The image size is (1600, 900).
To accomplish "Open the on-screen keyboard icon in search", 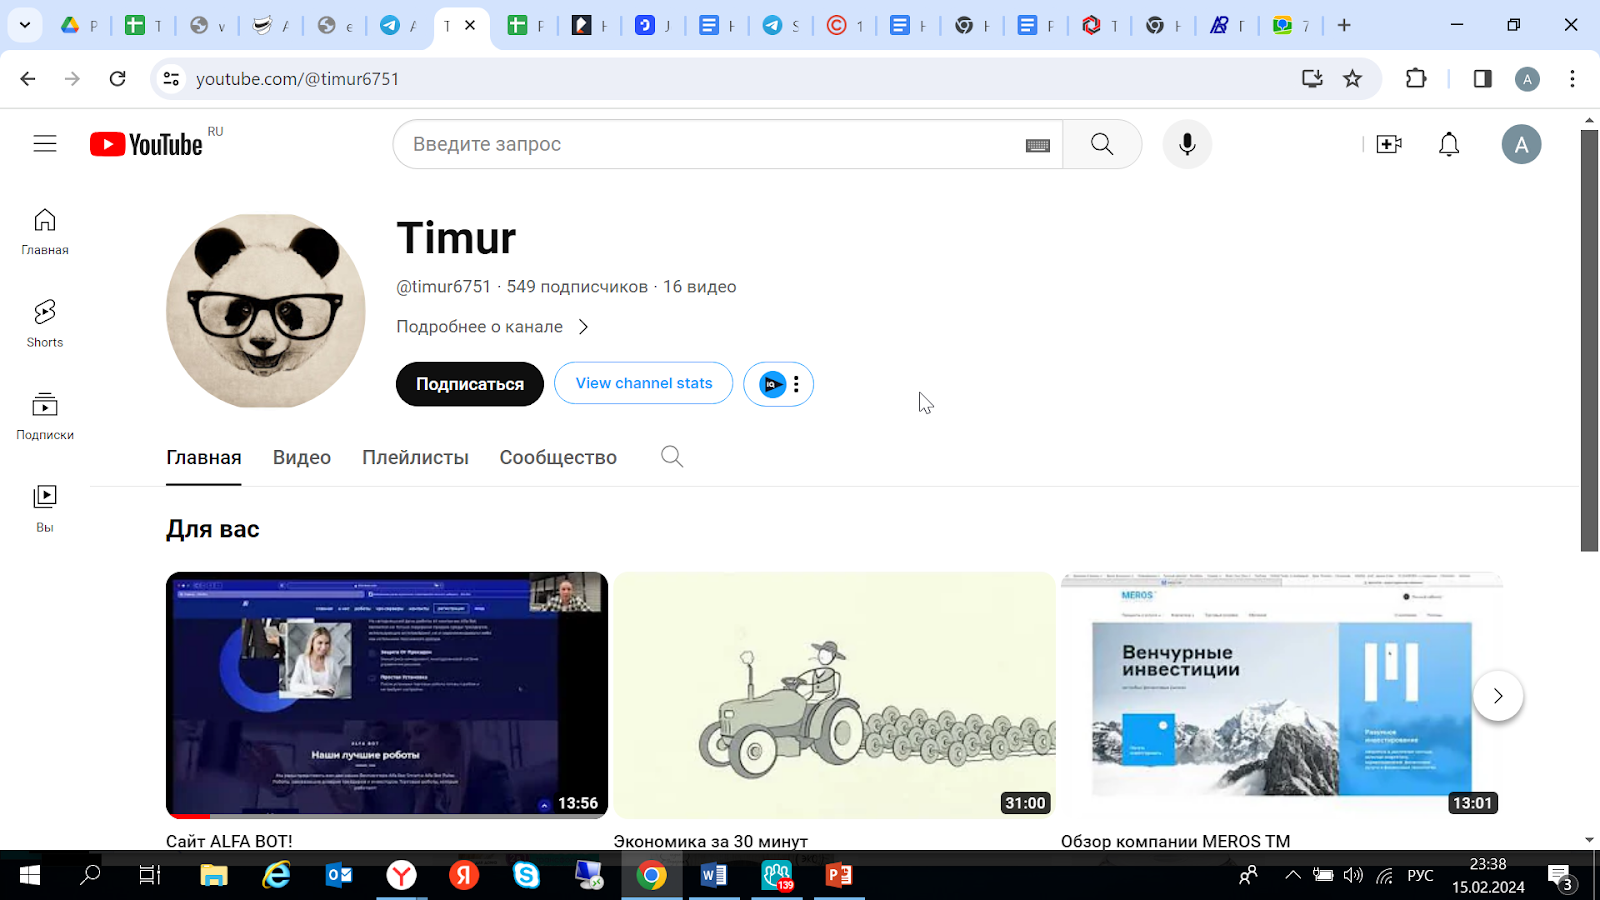I will (x=1037, y=145).
